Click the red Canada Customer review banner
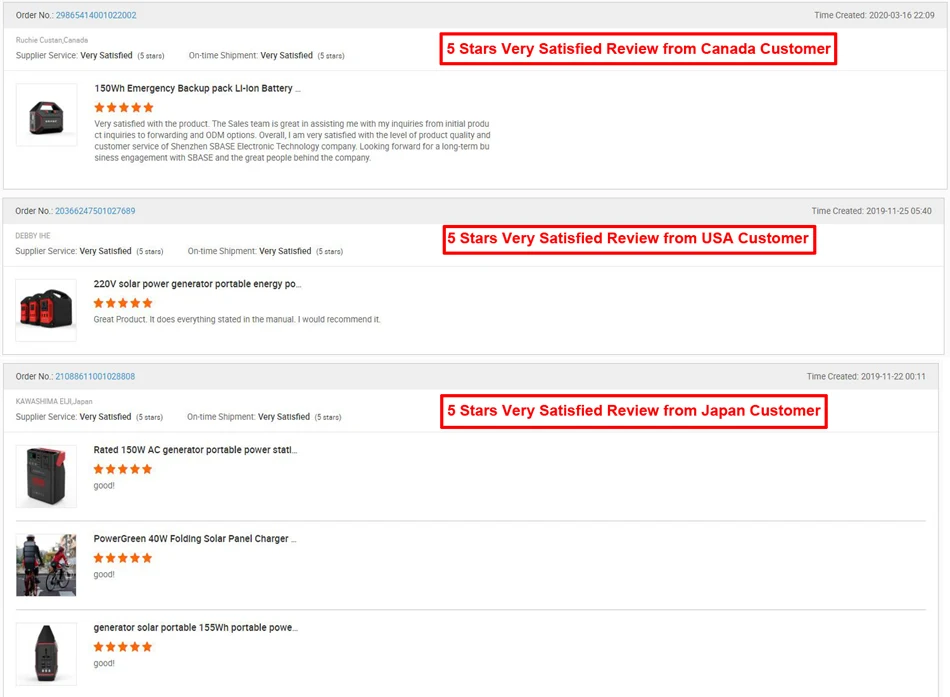 (x=638, y=48)
